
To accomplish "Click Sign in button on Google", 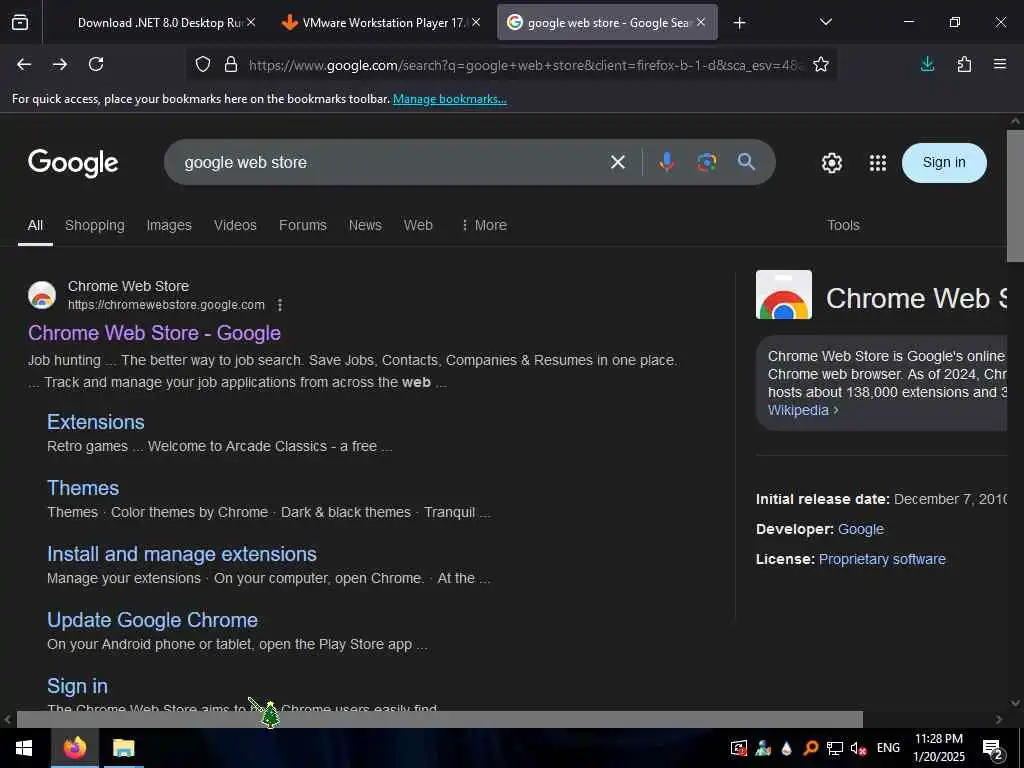I will coord(944,163).
